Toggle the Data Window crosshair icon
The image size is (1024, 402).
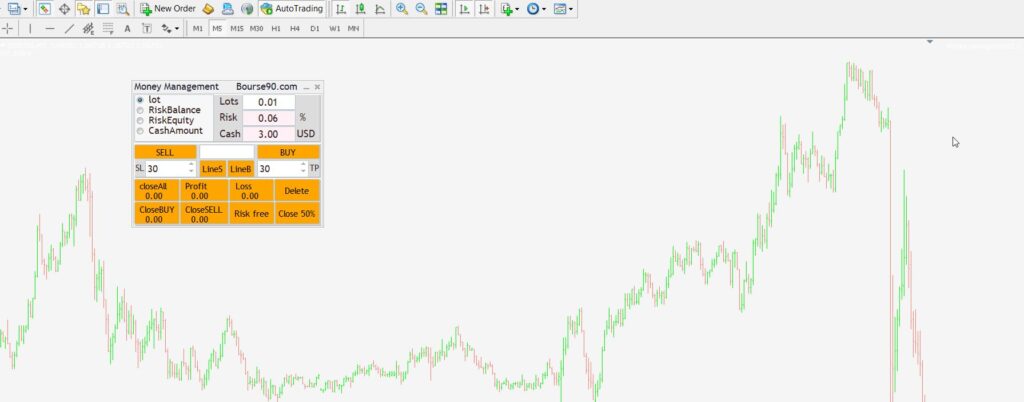(x=64, y=9)
